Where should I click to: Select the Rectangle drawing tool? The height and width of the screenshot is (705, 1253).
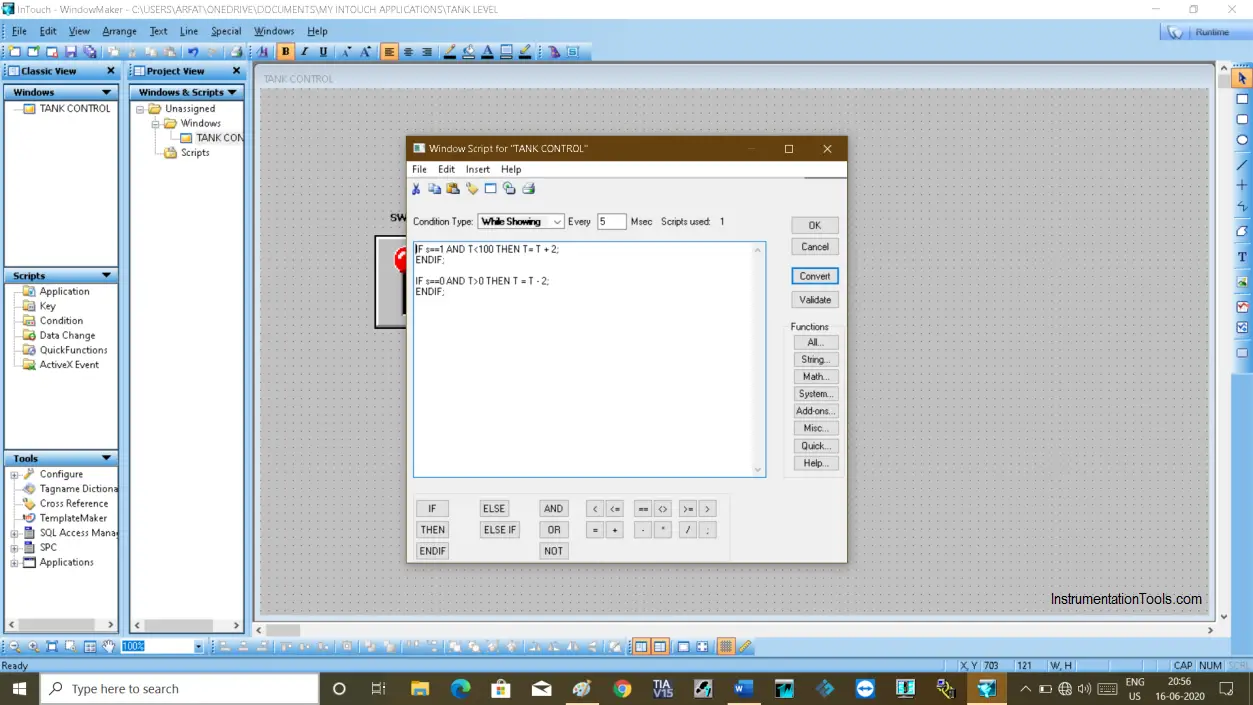coord(1242,99)
